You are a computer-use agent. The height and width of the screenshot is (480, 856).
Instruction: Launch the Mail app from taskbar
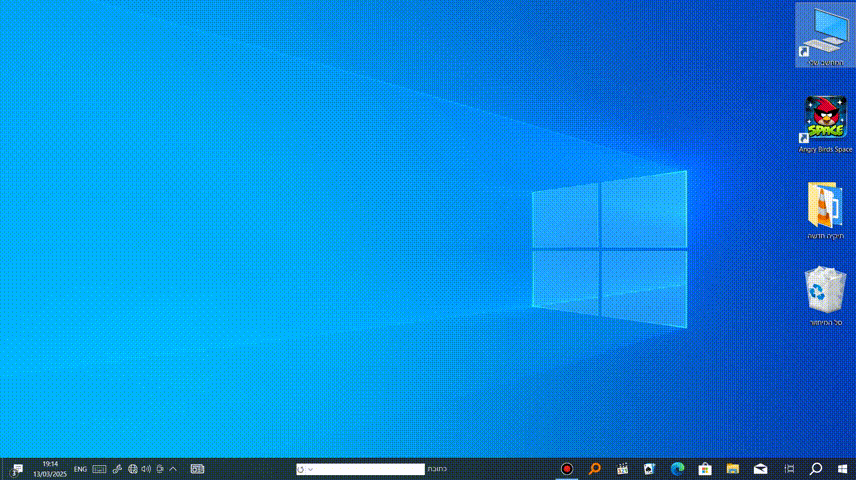760,469
